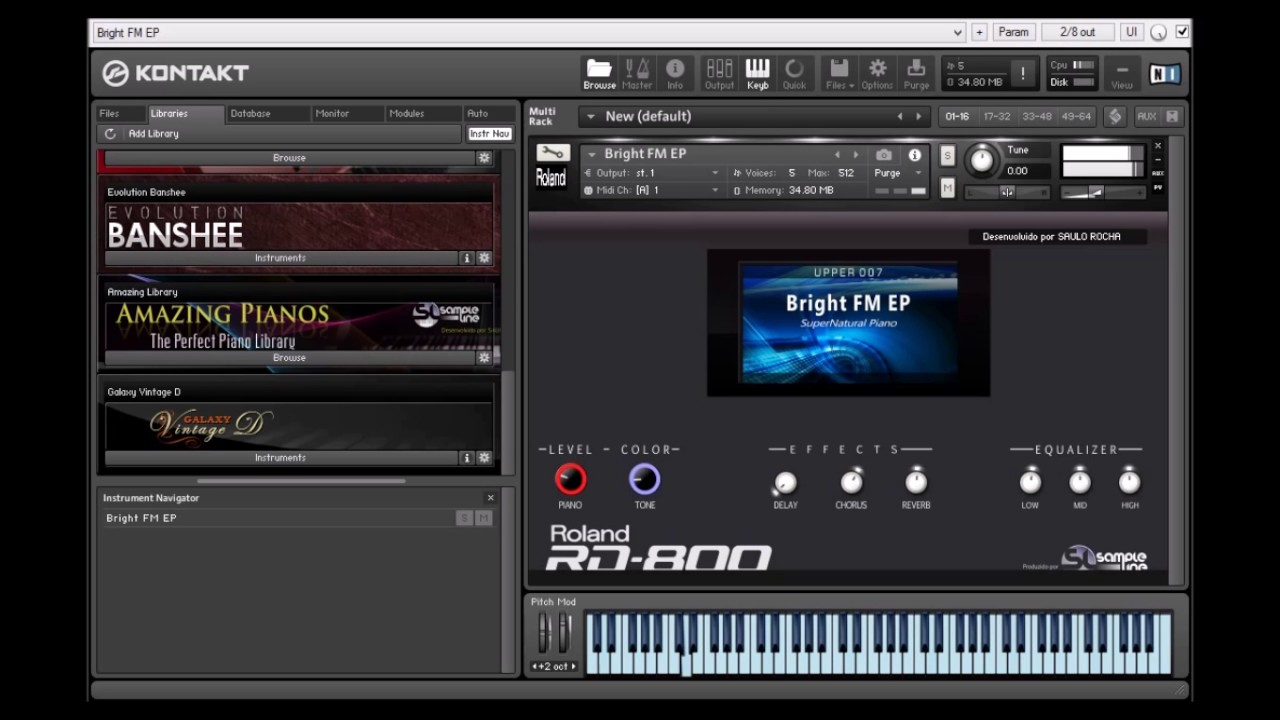Open Evolution Banshee library settings gear
Viewport: 1280px width, 720px height.
[484, 258]
